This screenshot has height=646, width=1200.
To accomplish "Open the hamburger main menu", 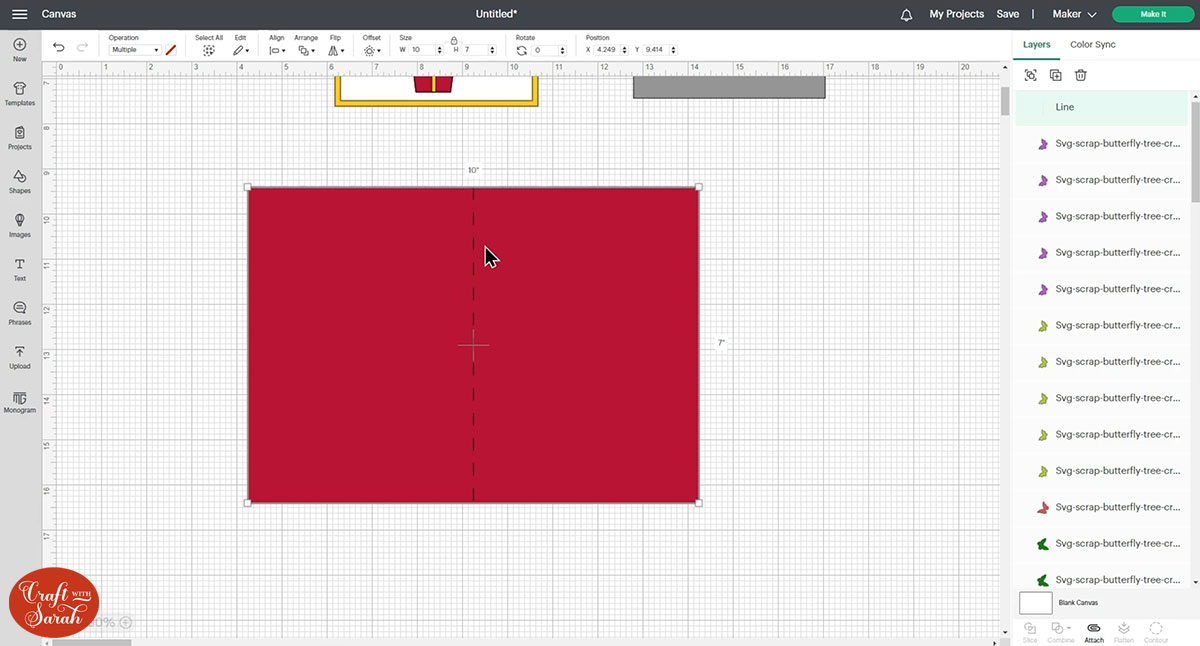I will 19,14.
